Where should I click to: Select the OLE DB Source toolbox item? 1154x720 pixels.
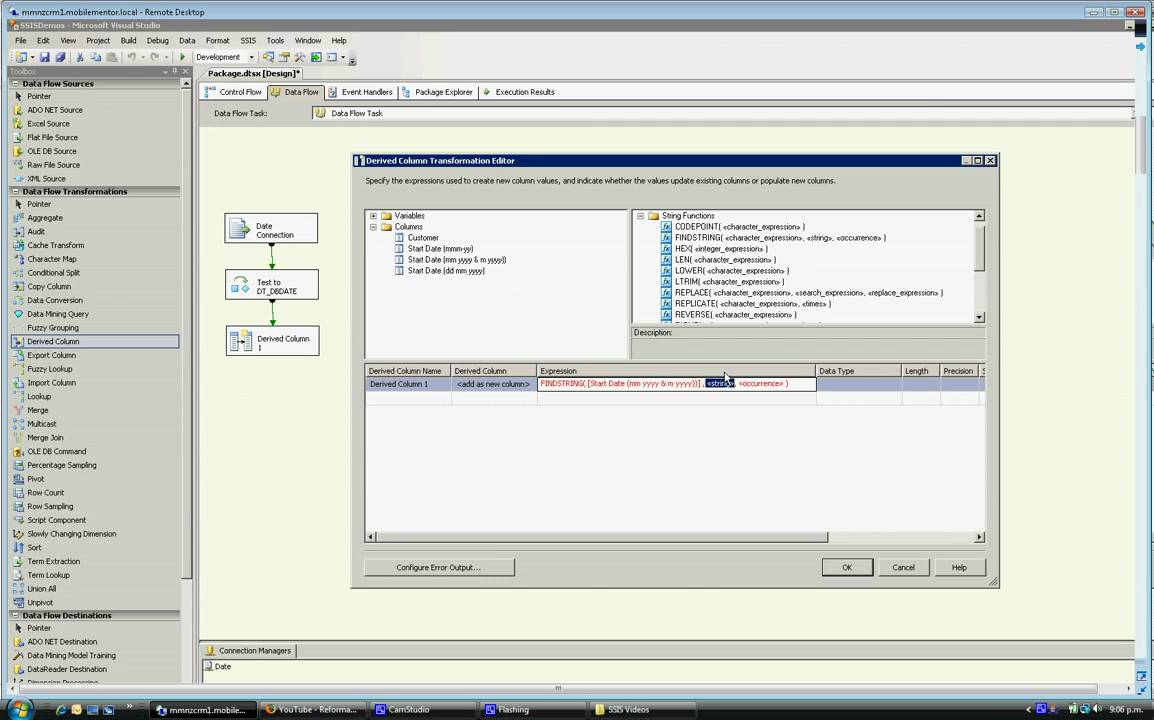(52, 151)
